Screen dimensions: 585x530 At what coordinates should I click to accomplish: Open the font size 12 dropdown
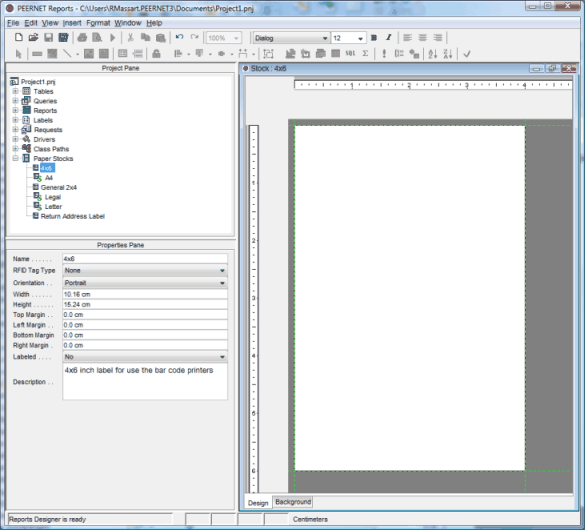coord(360,38)
